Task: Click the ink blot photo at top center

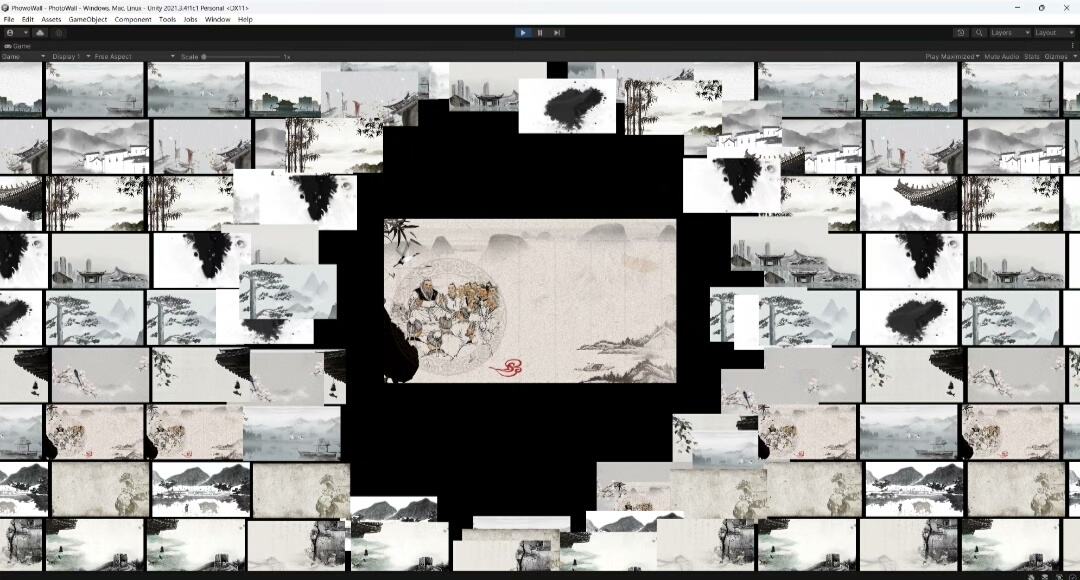Action: pos(567,105)
